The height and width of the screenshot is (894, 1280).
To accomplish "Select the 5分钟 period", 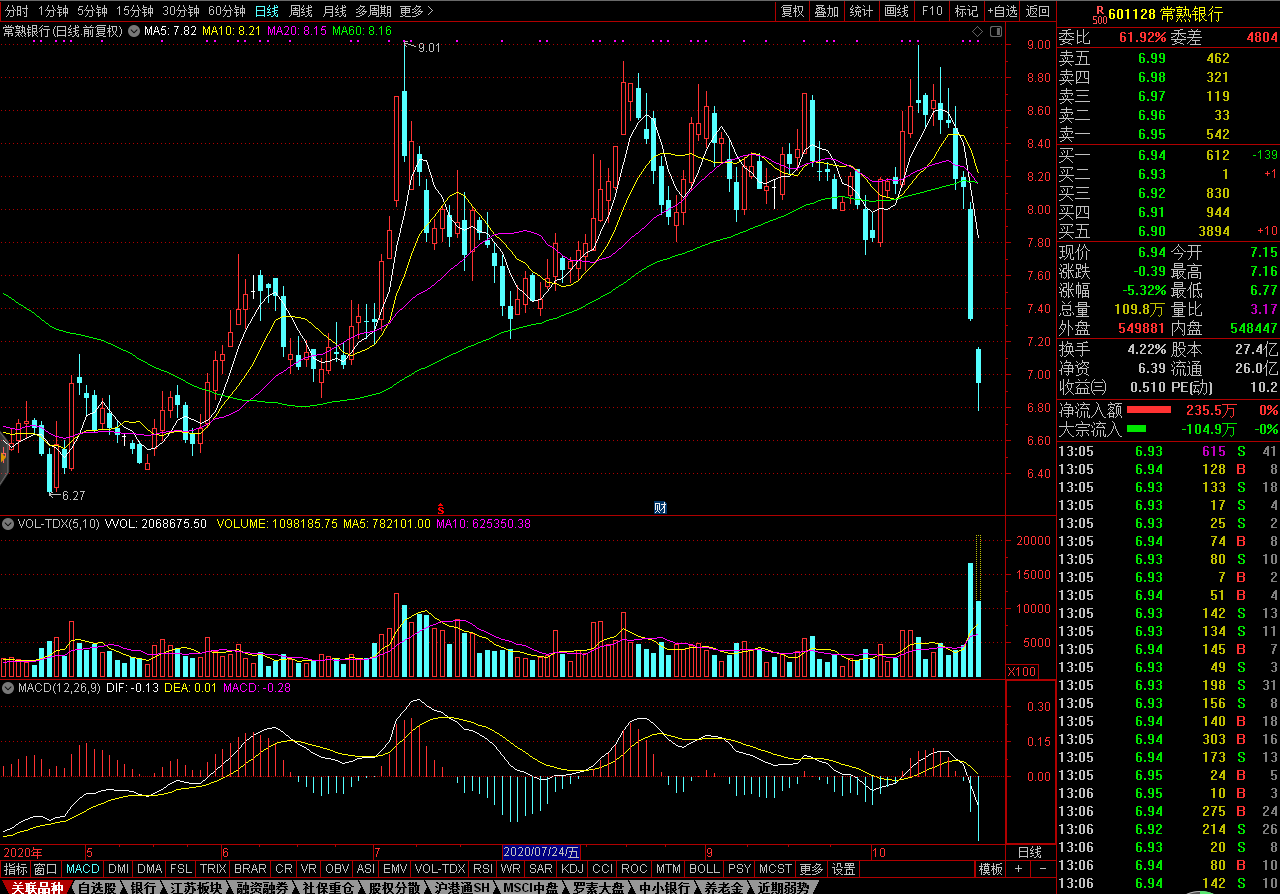I will (91, 11).
